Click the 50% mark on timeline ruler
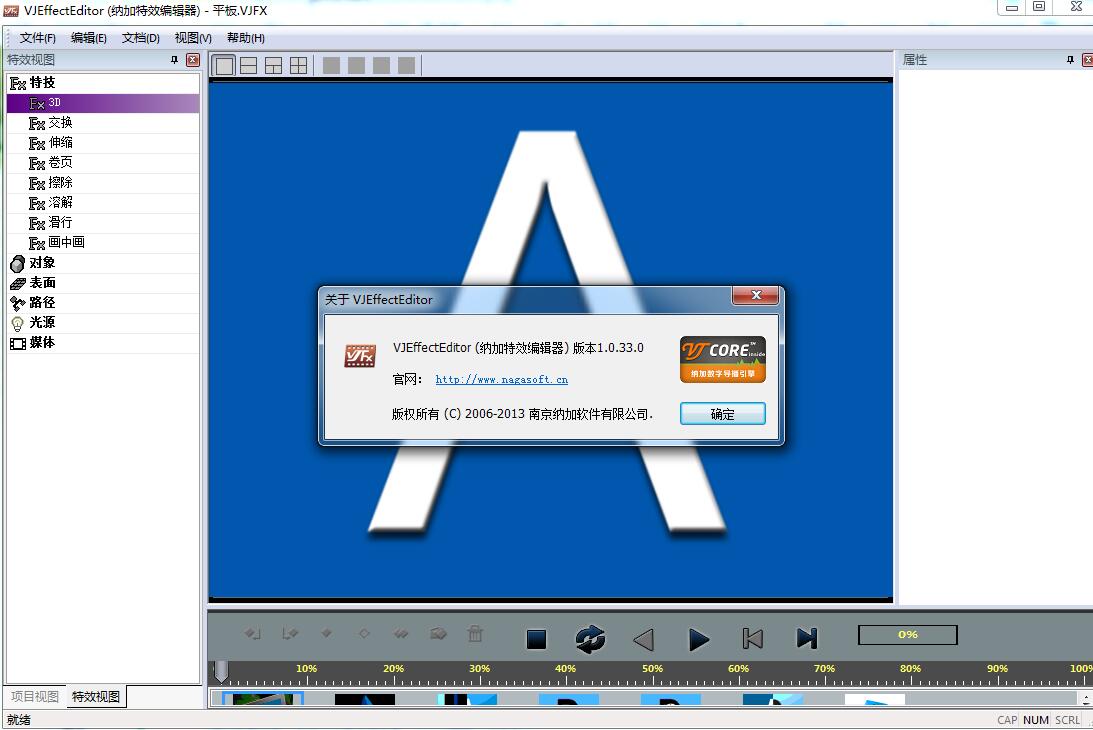Viewport: 1093px width, 730px height. pos(652,668)
